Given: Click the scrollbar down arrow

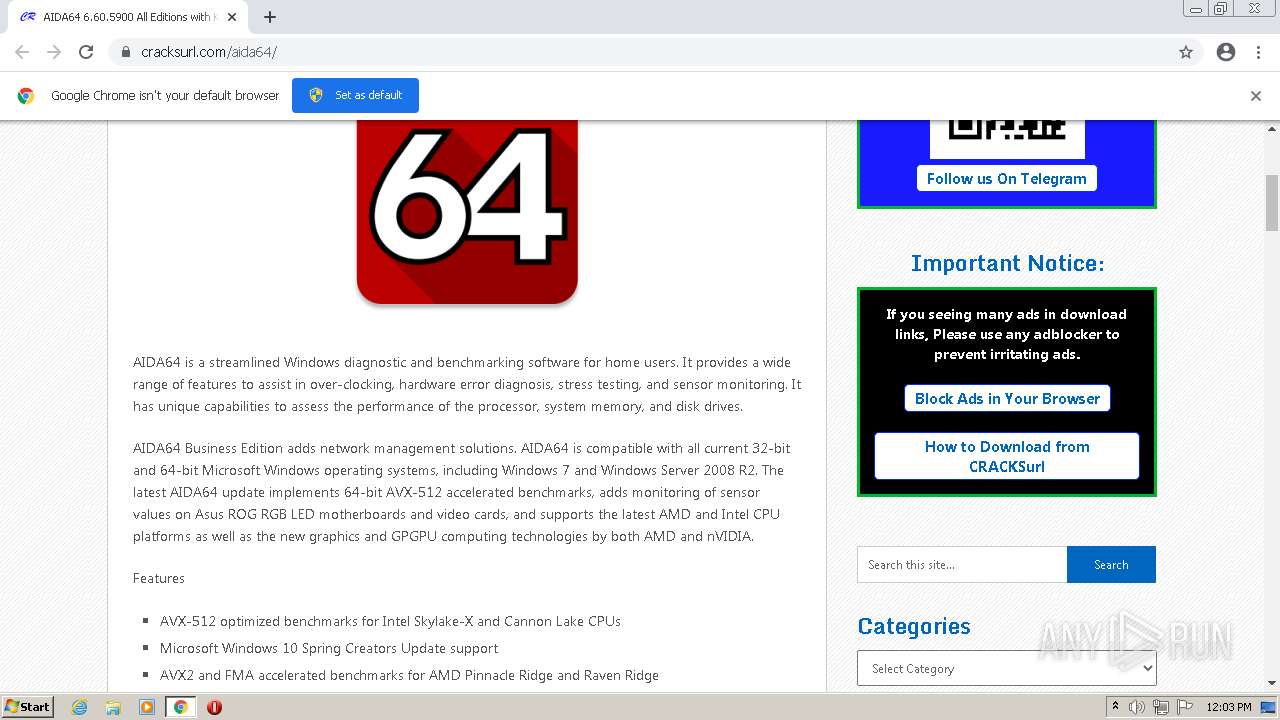Looking at the screenshot, I should pos(1272,683).
